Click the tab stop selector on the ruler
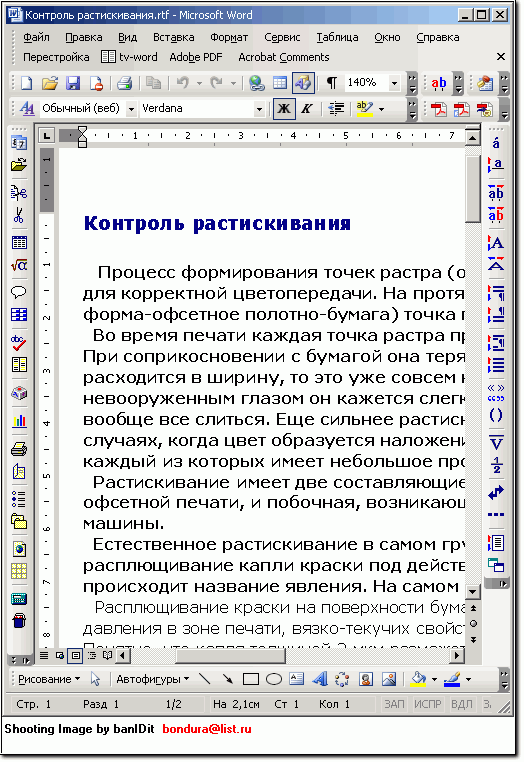This screenshot has height=762, width=524. coord(47,136)
